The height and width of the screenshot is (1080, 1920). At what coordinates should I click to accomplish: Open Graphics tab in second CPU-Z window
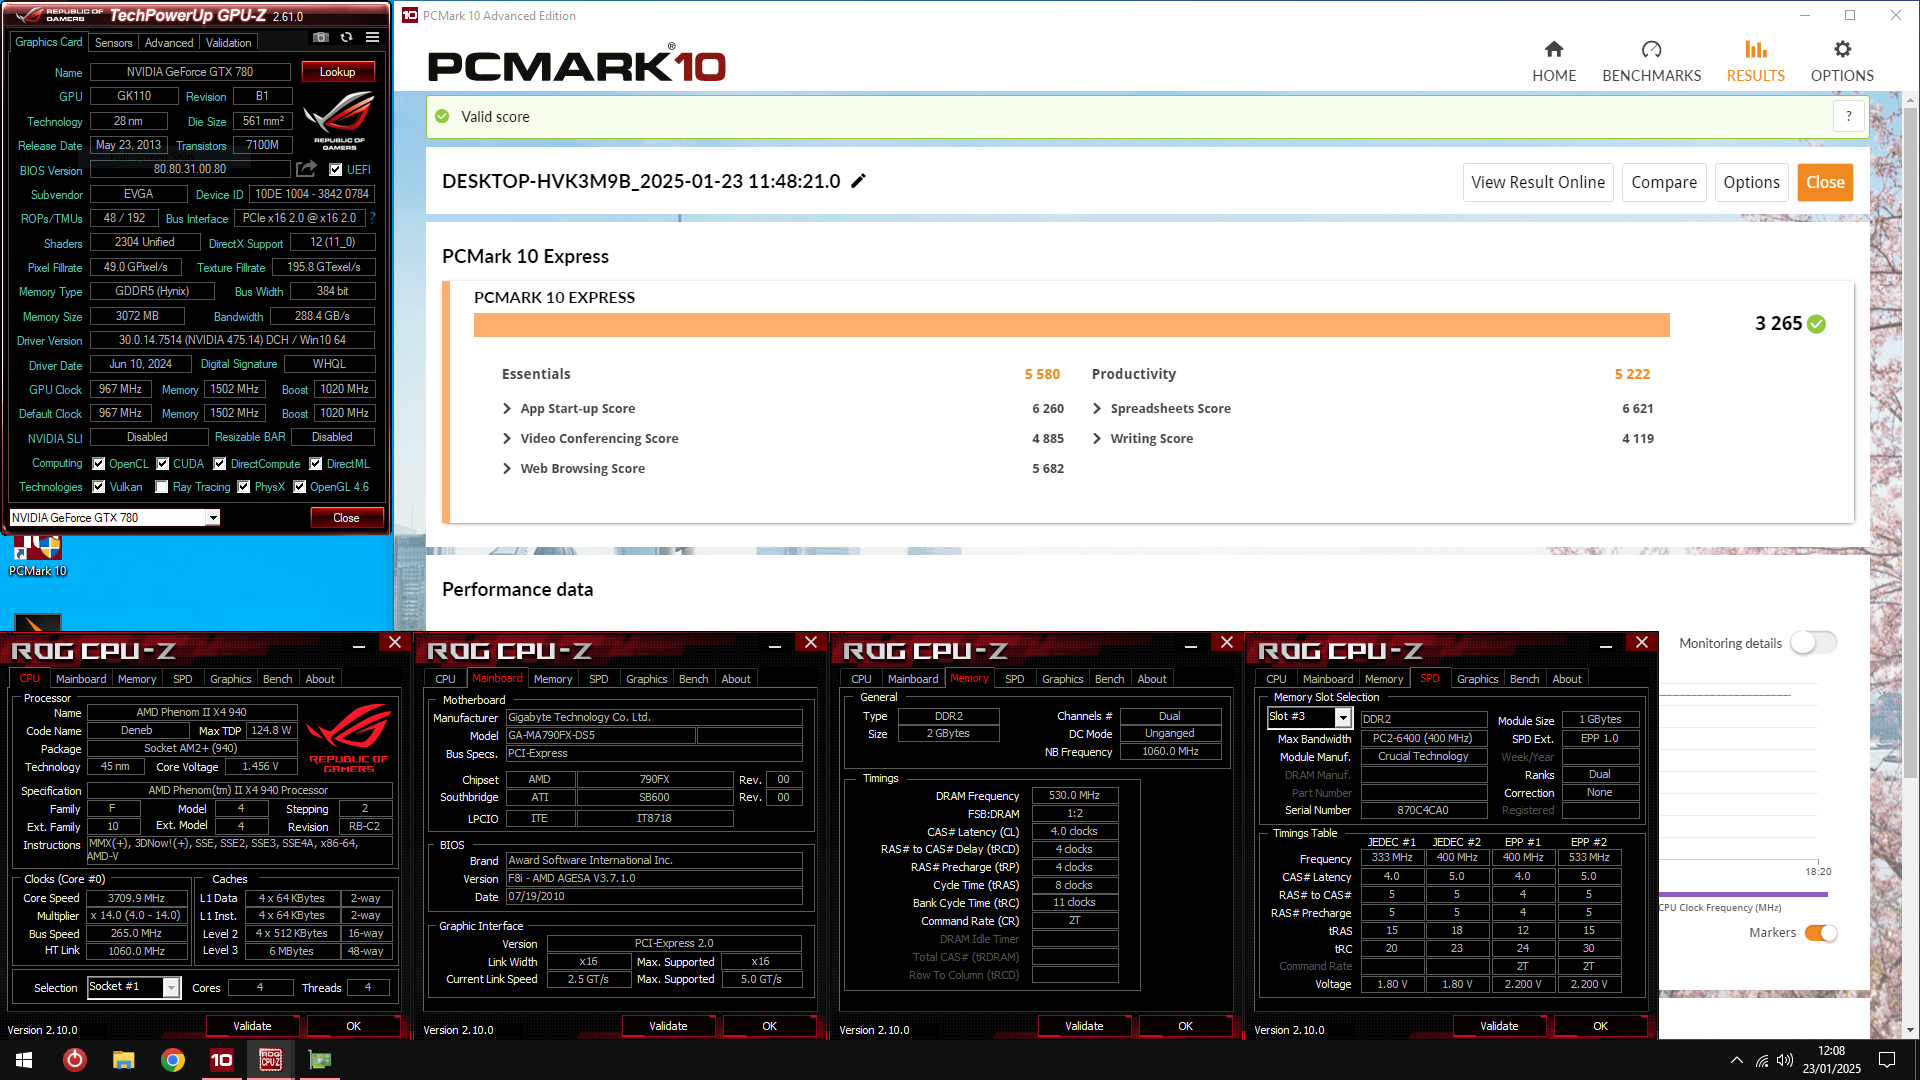point(647,679)
